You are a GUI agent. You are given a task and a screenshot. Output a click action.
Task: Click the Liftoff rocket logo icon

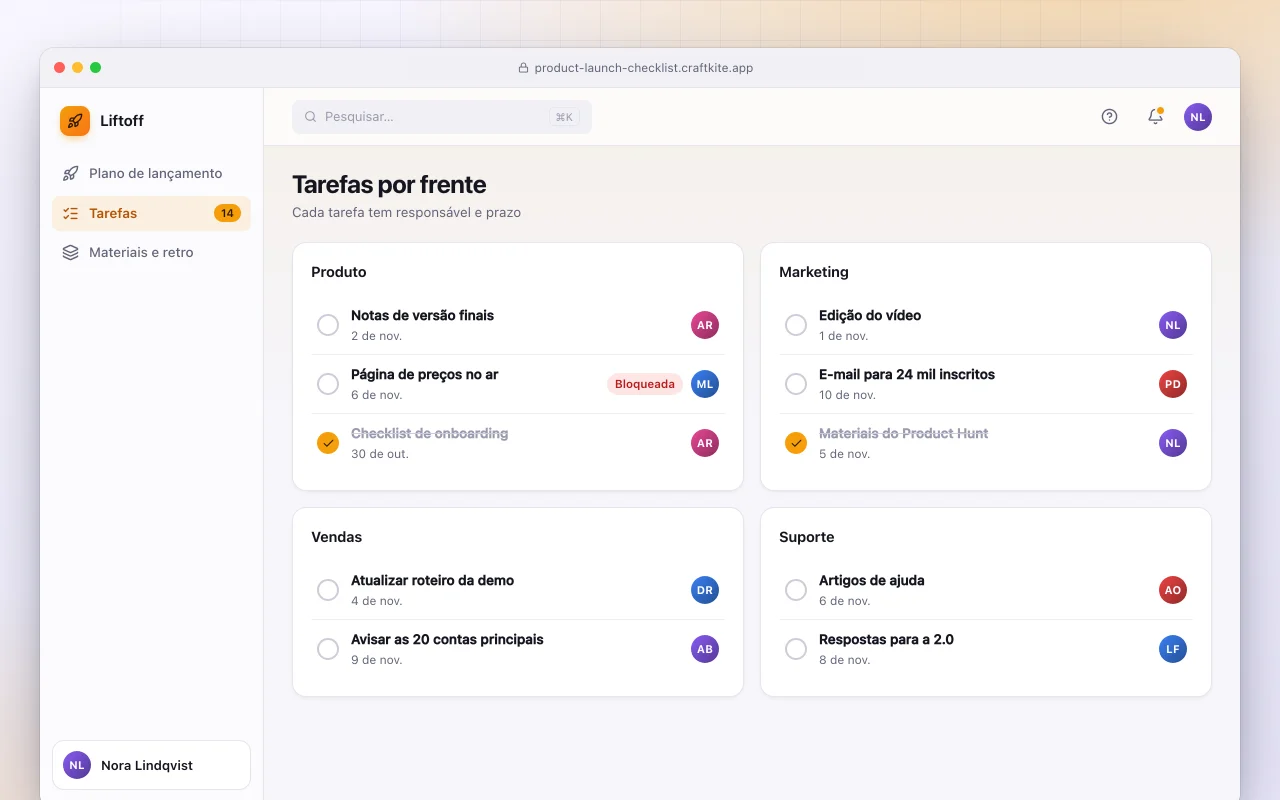pyautogui.click(x=75, y=121)
